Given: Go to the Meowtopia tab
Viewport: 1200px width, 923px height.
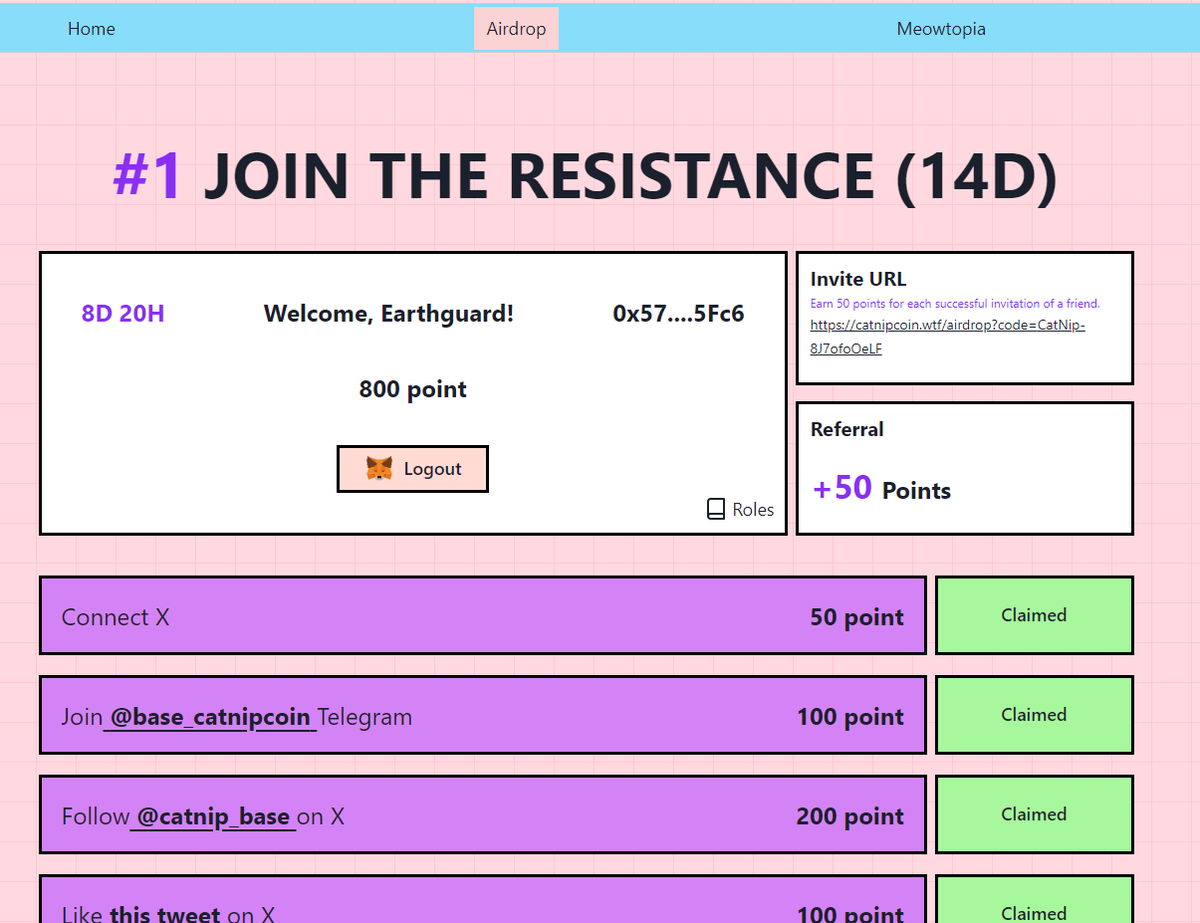Looking at the screenshot, I should click(941, 28).
